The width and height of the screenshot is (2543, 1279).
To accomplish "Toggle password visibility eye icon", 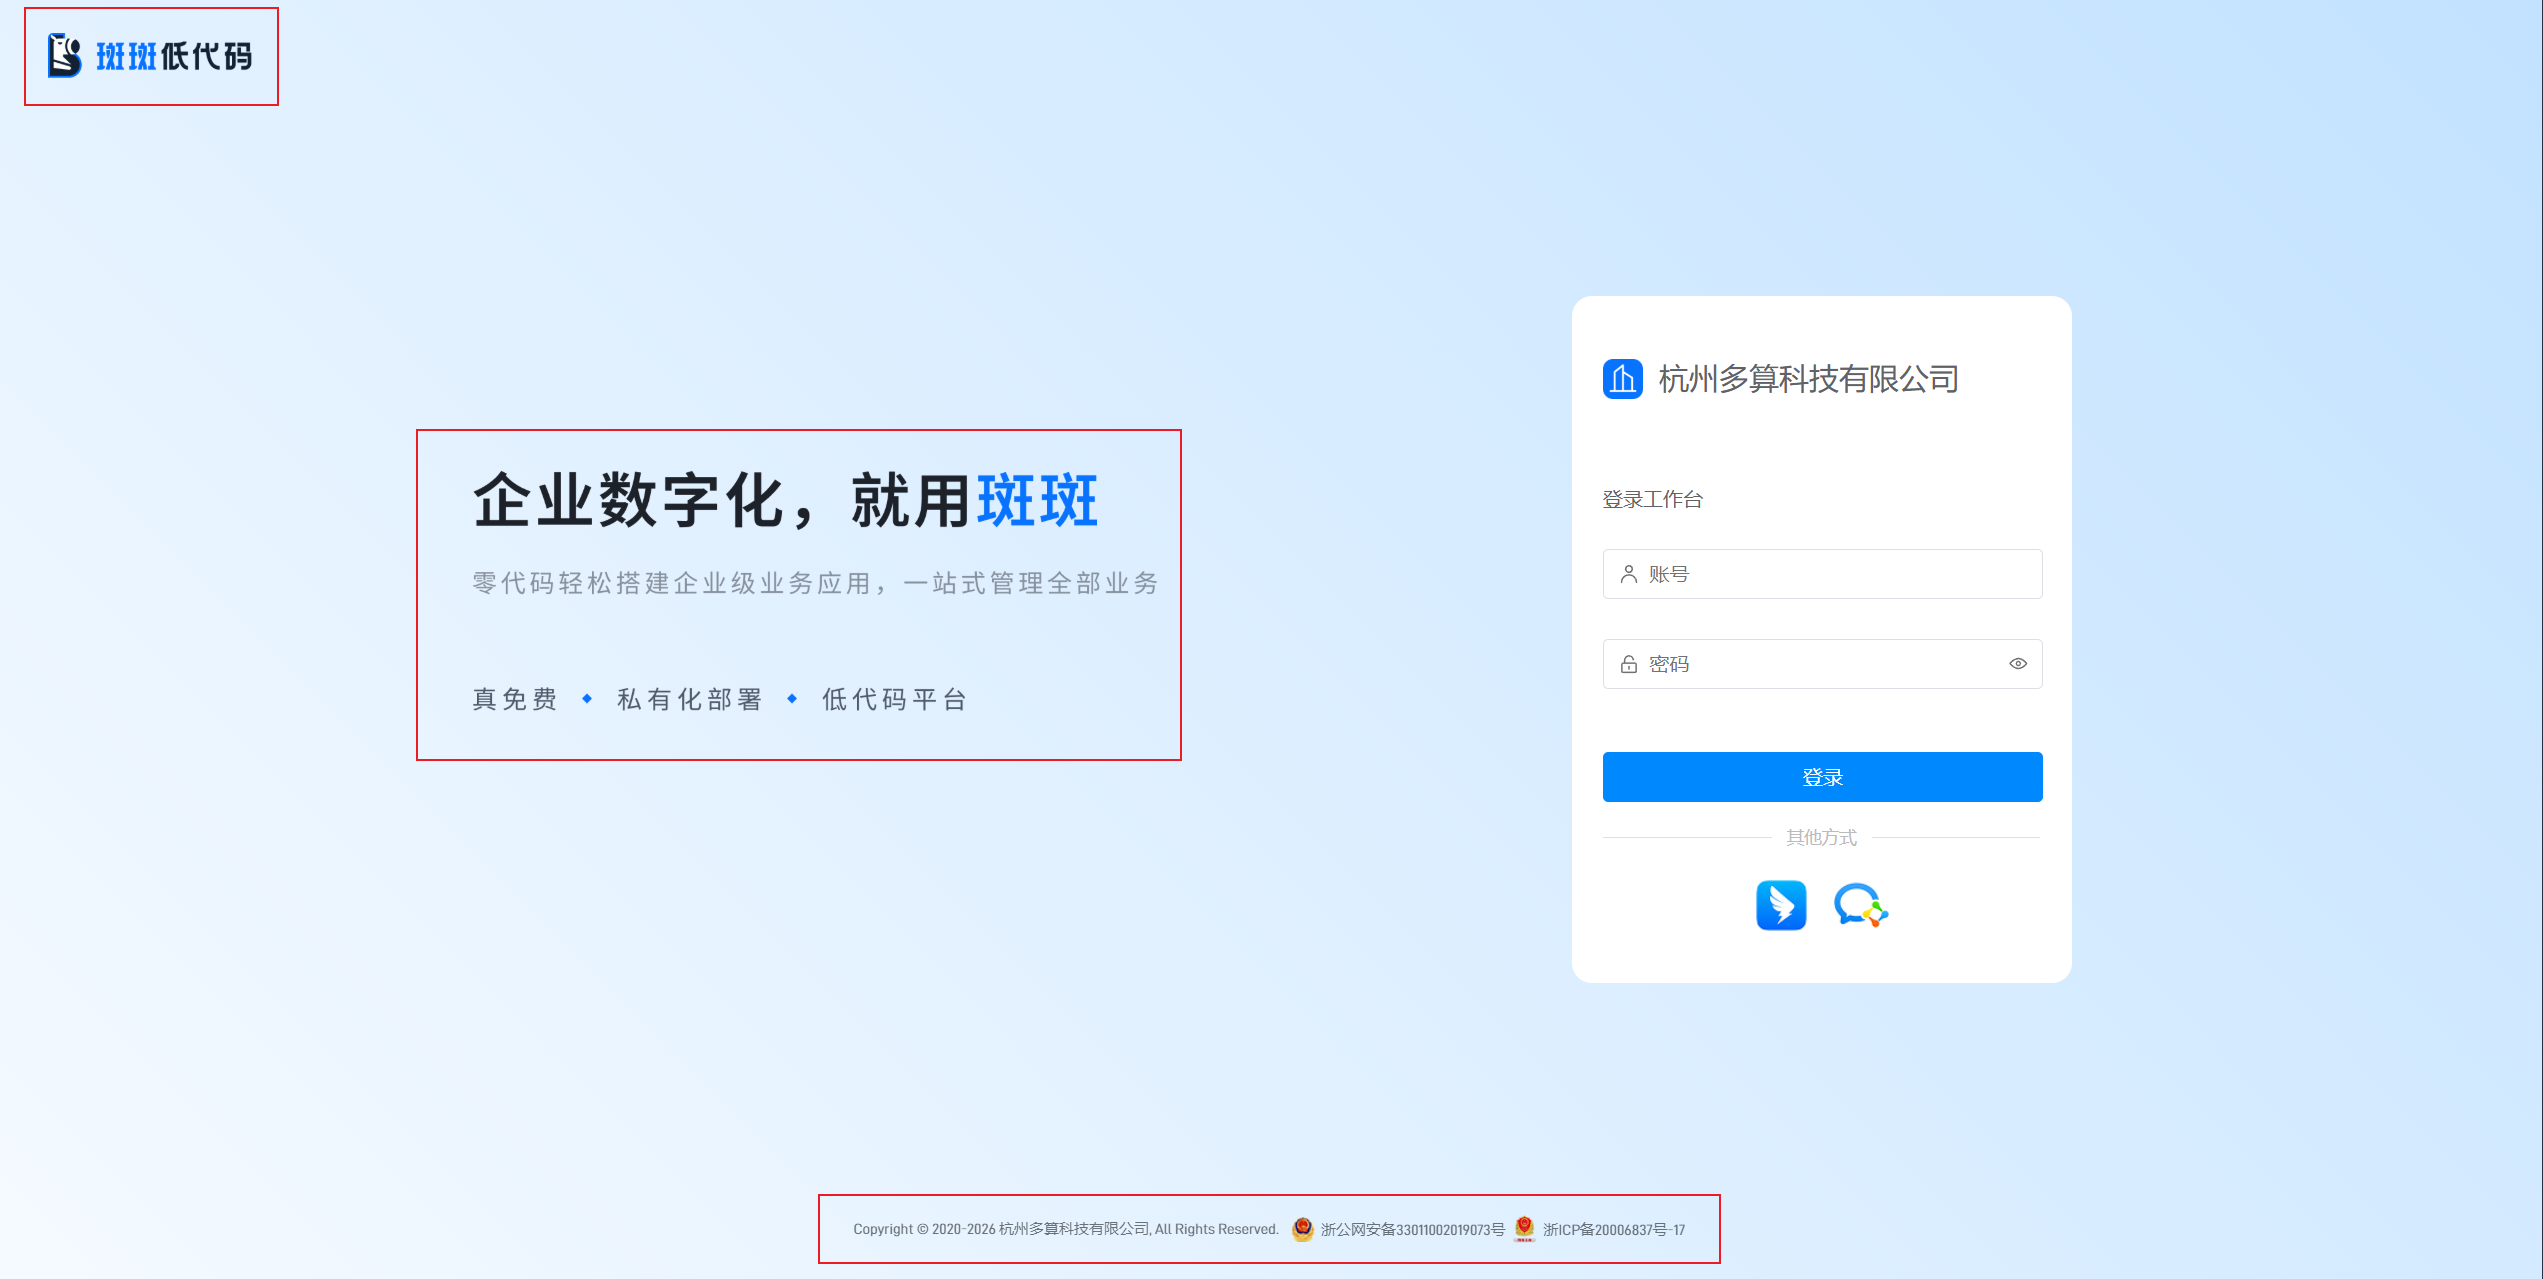I will coord(2018,664).
